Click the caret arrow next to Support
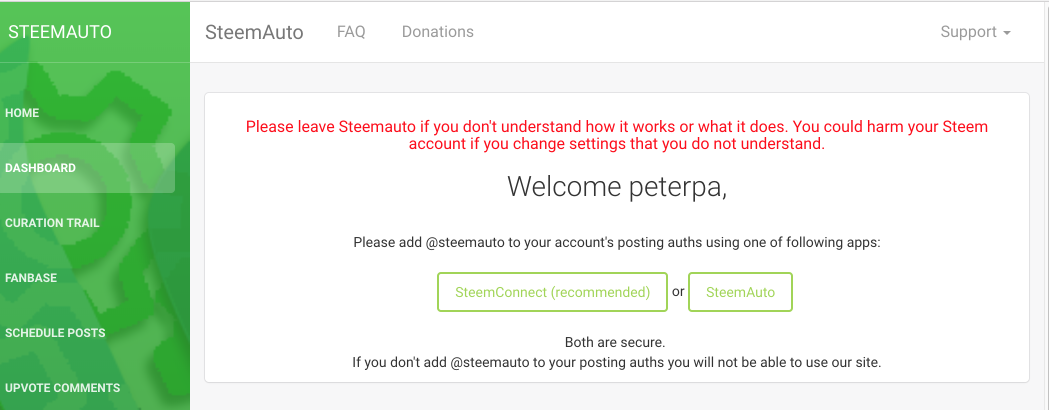Viewport: 1049px width, 410px height. 1007,33
